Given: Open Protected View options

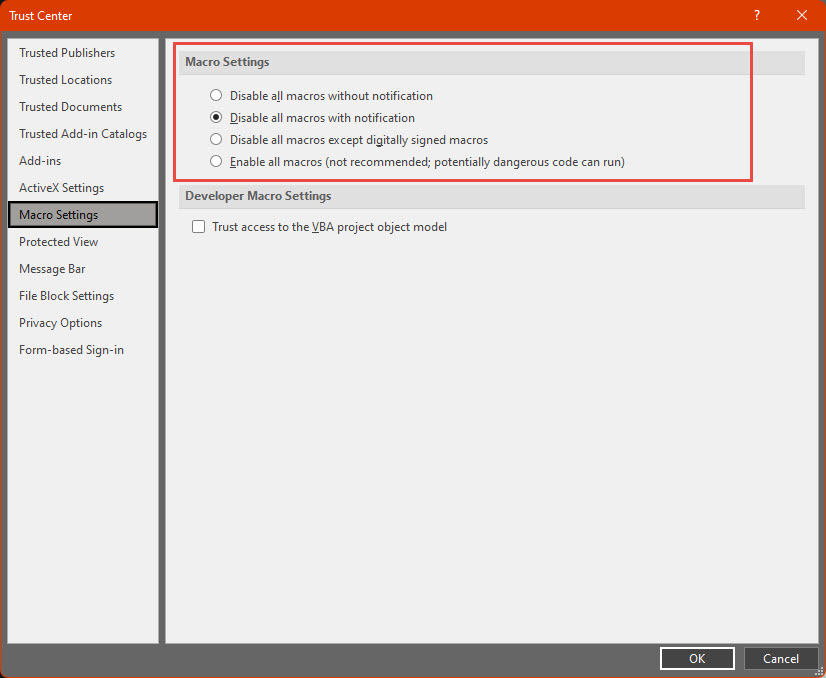Looking at the screenshot, I should tap(58, 241).
